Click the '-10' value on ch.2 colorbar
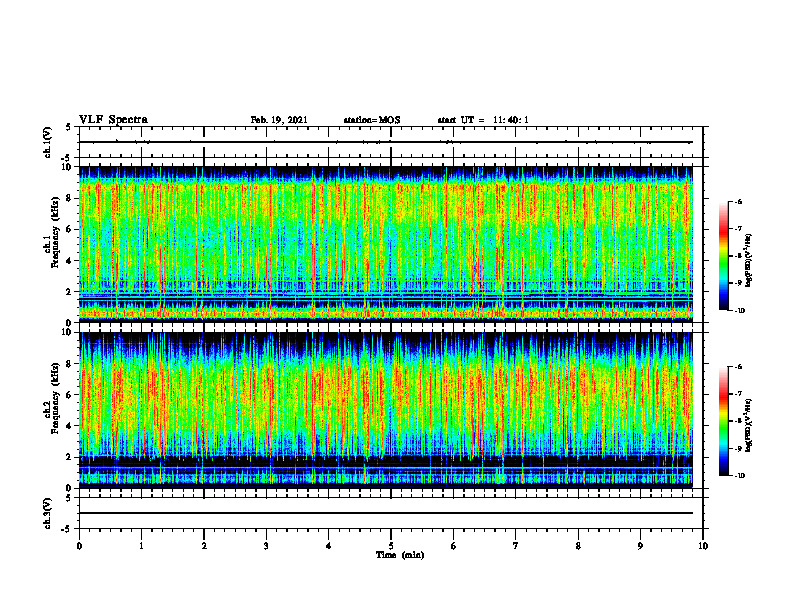This screenshot has height=612, width=792. pyautogui.click(x=739, y=476)
